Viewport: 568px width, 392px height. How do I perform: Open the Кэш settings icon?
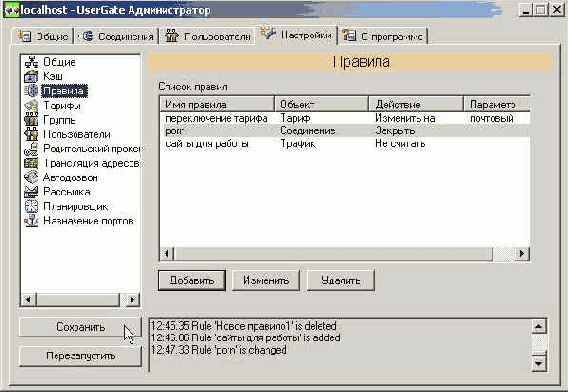coord(31,76)
